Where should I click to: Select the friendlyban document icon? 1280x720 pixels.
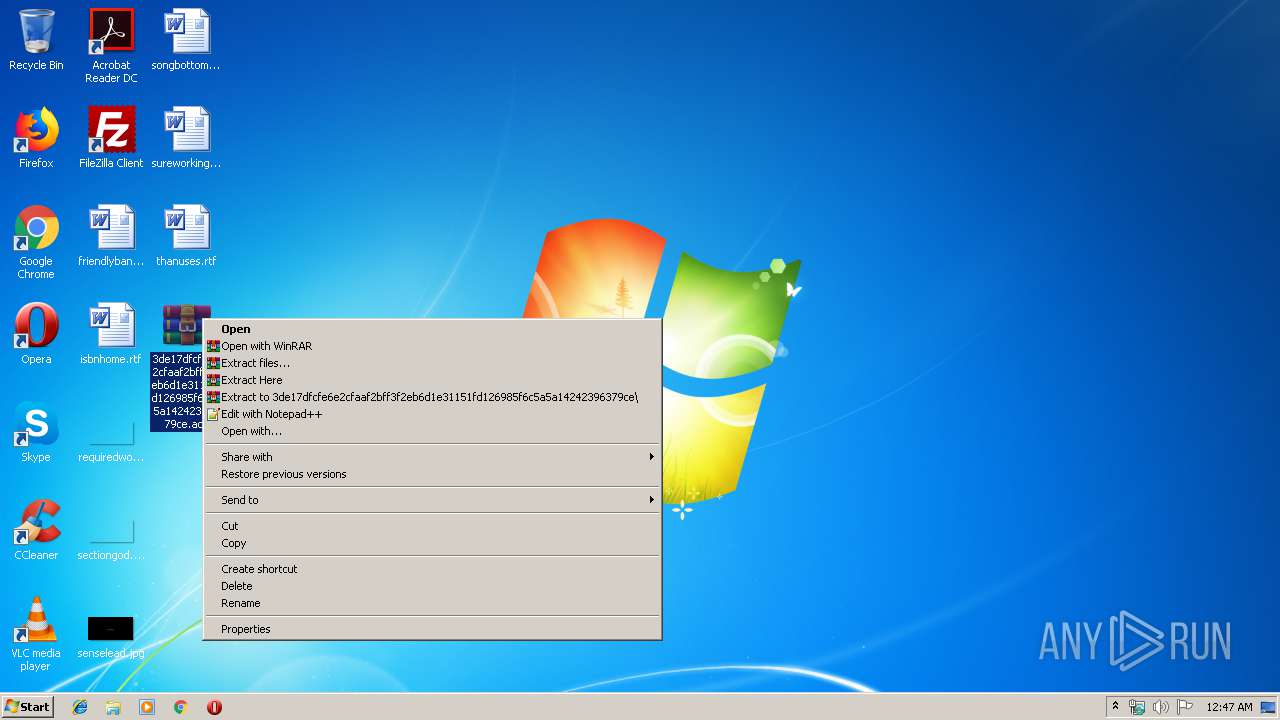111,236
